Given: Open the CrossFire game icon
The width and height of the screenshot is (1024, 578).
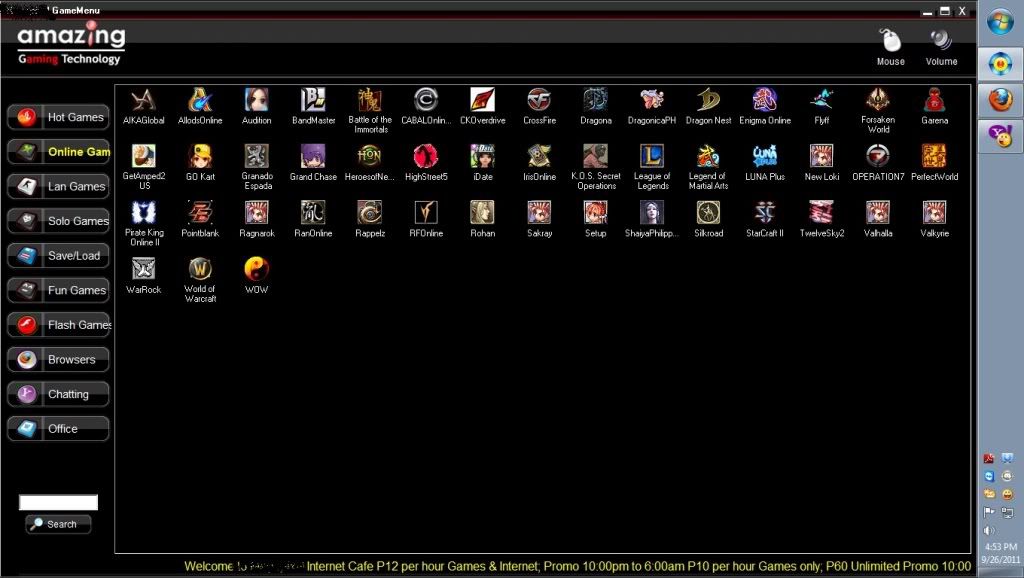Looking at the screenshot, I should pos(539,101).
